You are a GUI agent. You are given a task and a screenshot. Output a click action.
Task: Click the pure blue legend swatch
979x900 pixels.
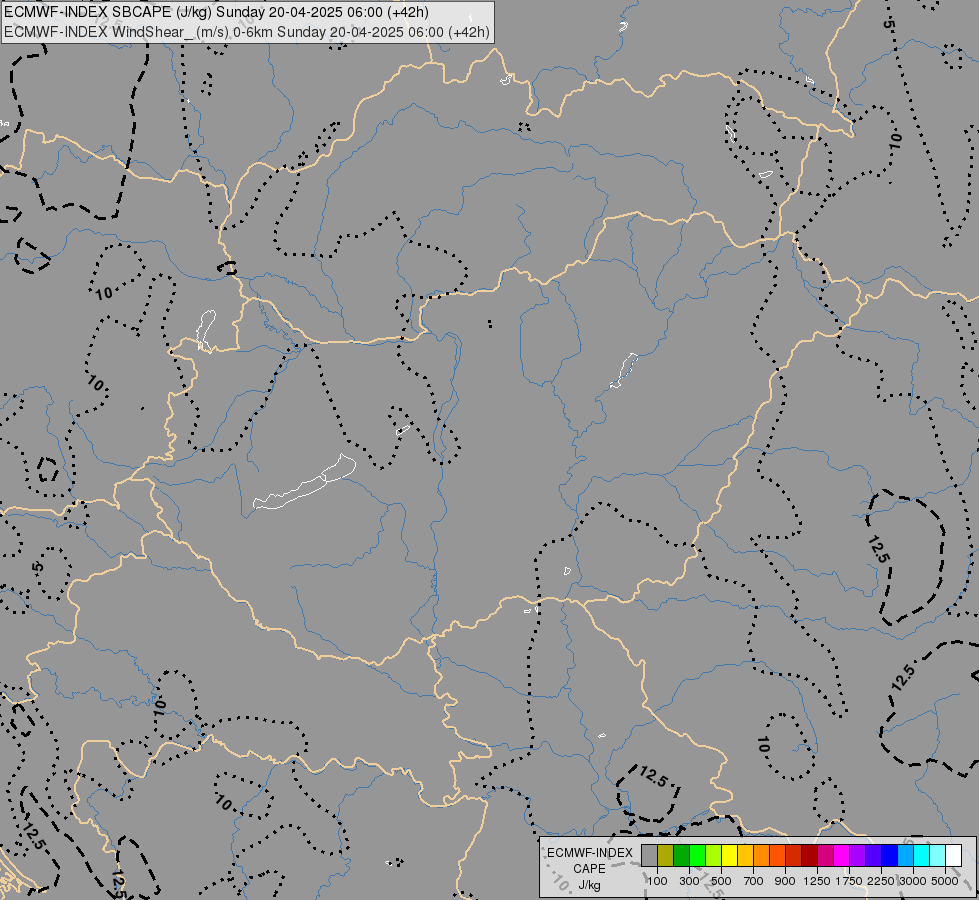tap(890, 855)
